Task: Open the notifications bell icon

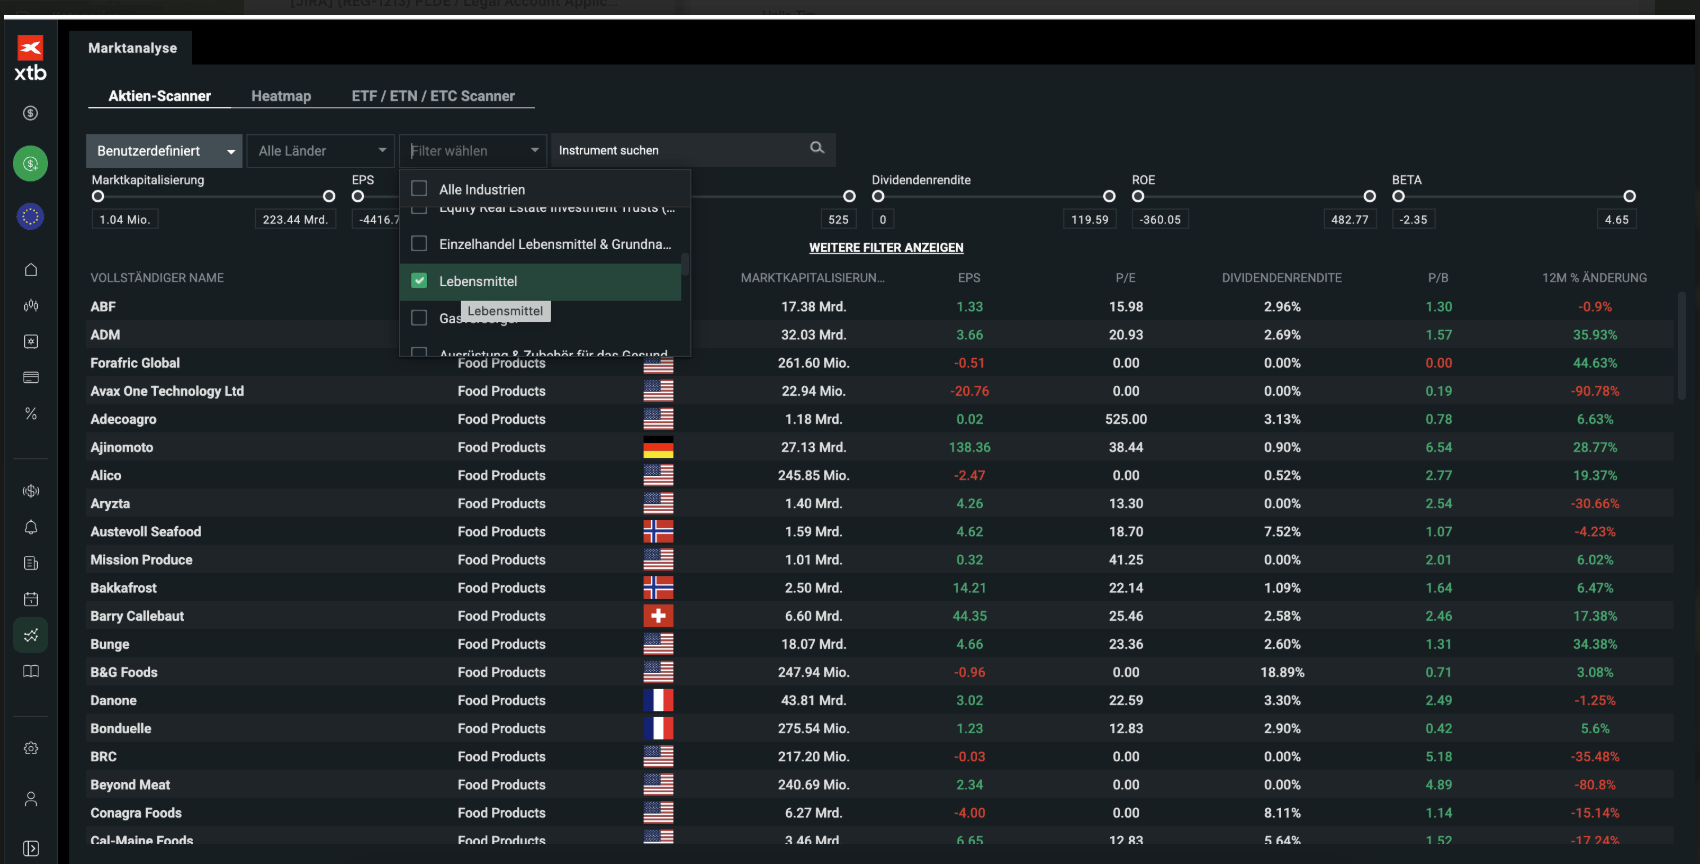Action: pos(30,527)
